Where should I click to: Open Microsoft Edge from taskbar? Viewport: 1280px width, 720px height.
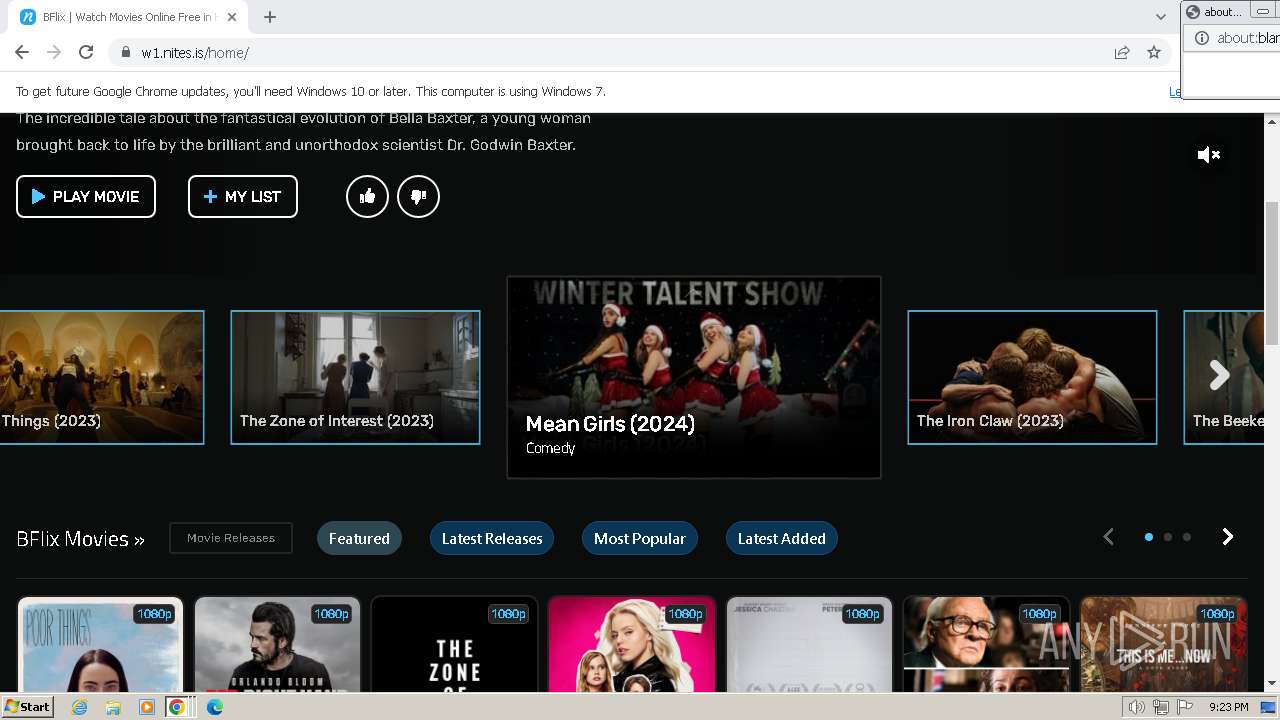[214, 707]
